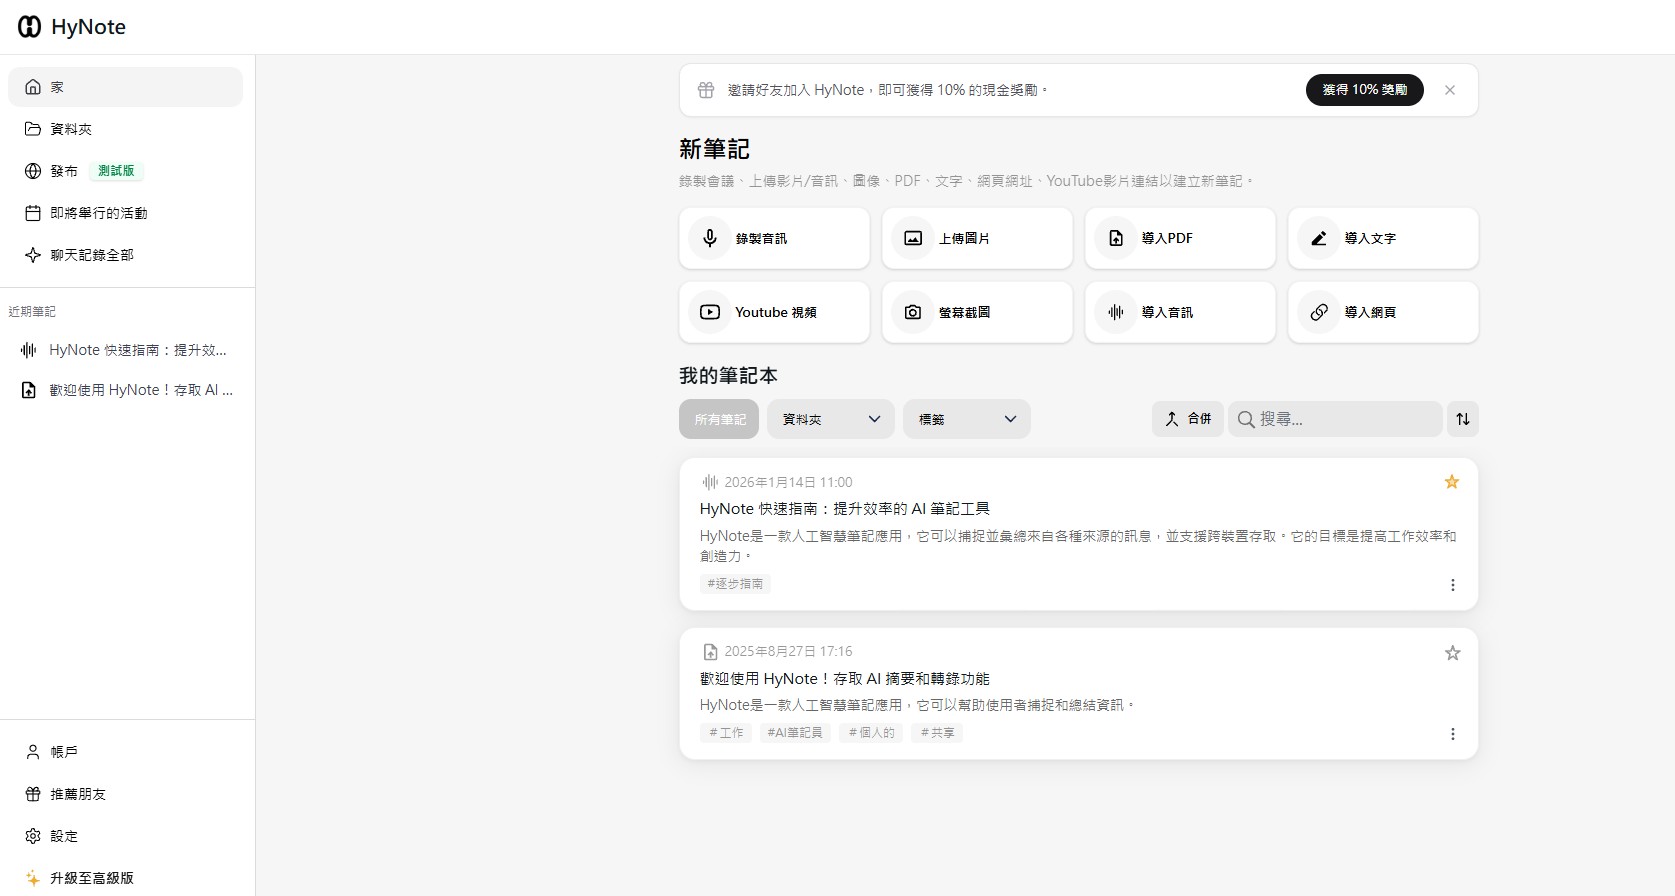Unstar the HyNote 快速指南 note
The height and width of the screenshot is (896, 1675).
[1452, 482]
